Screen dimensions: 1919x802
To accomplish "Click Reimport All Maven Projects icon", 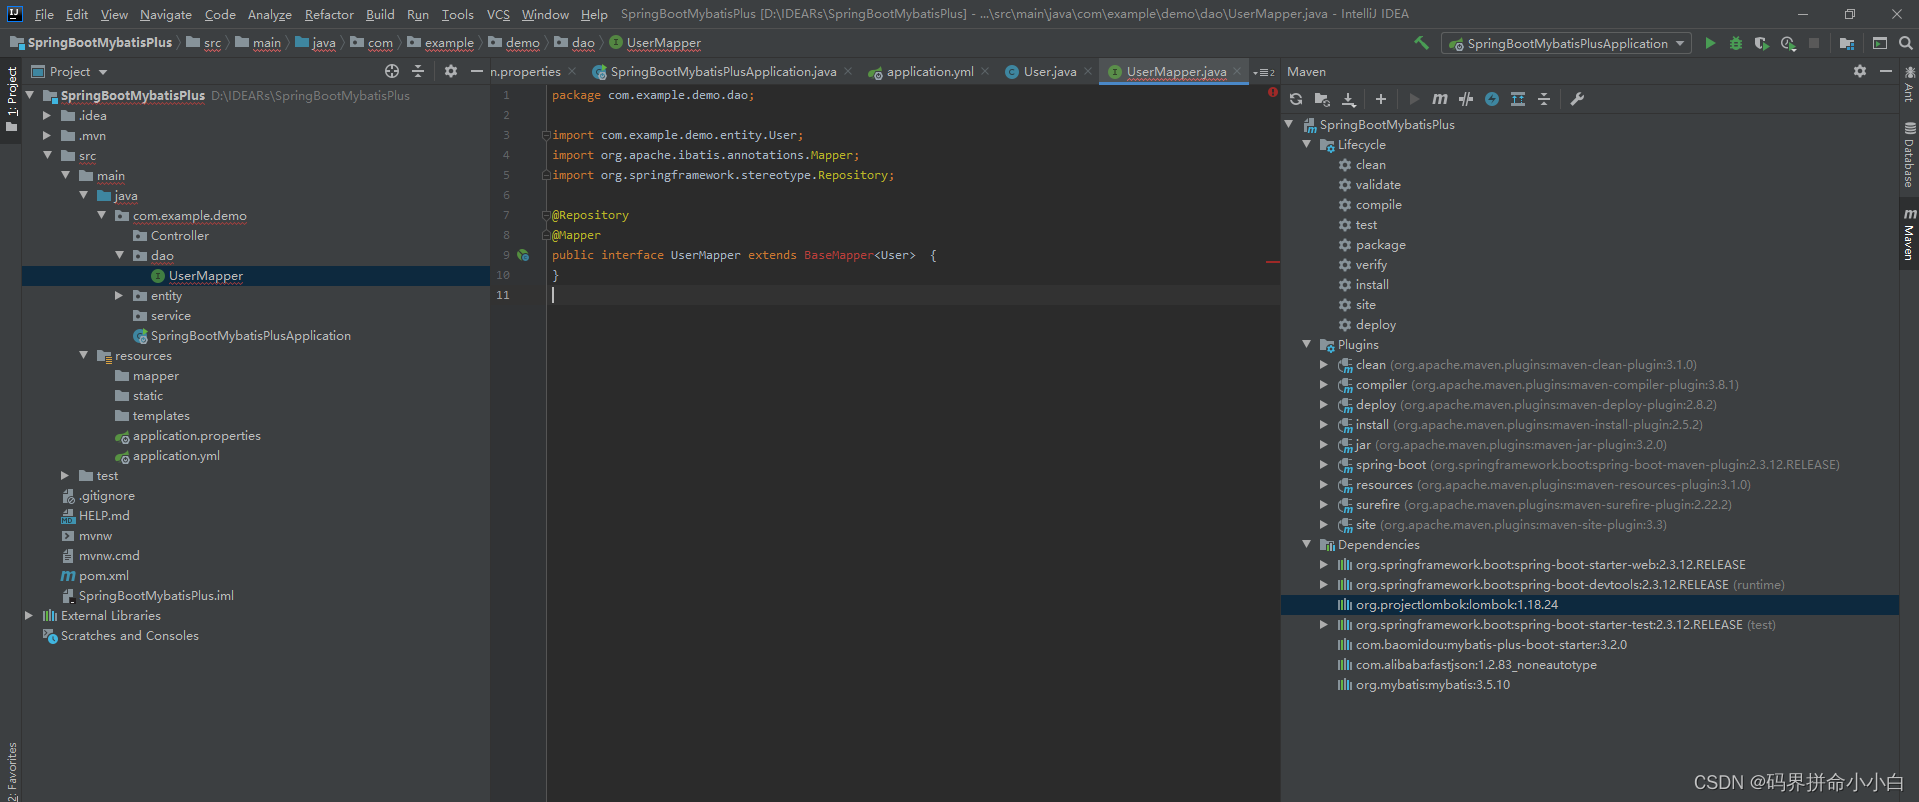I will coord(1296,99).
